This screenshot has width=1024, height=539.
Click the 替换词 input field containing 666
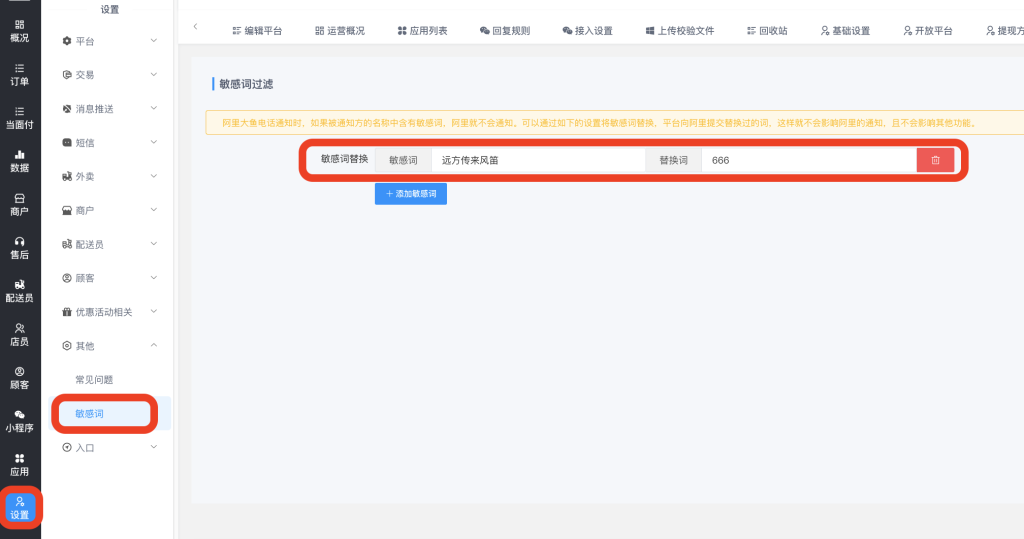[x=807, y=160]
